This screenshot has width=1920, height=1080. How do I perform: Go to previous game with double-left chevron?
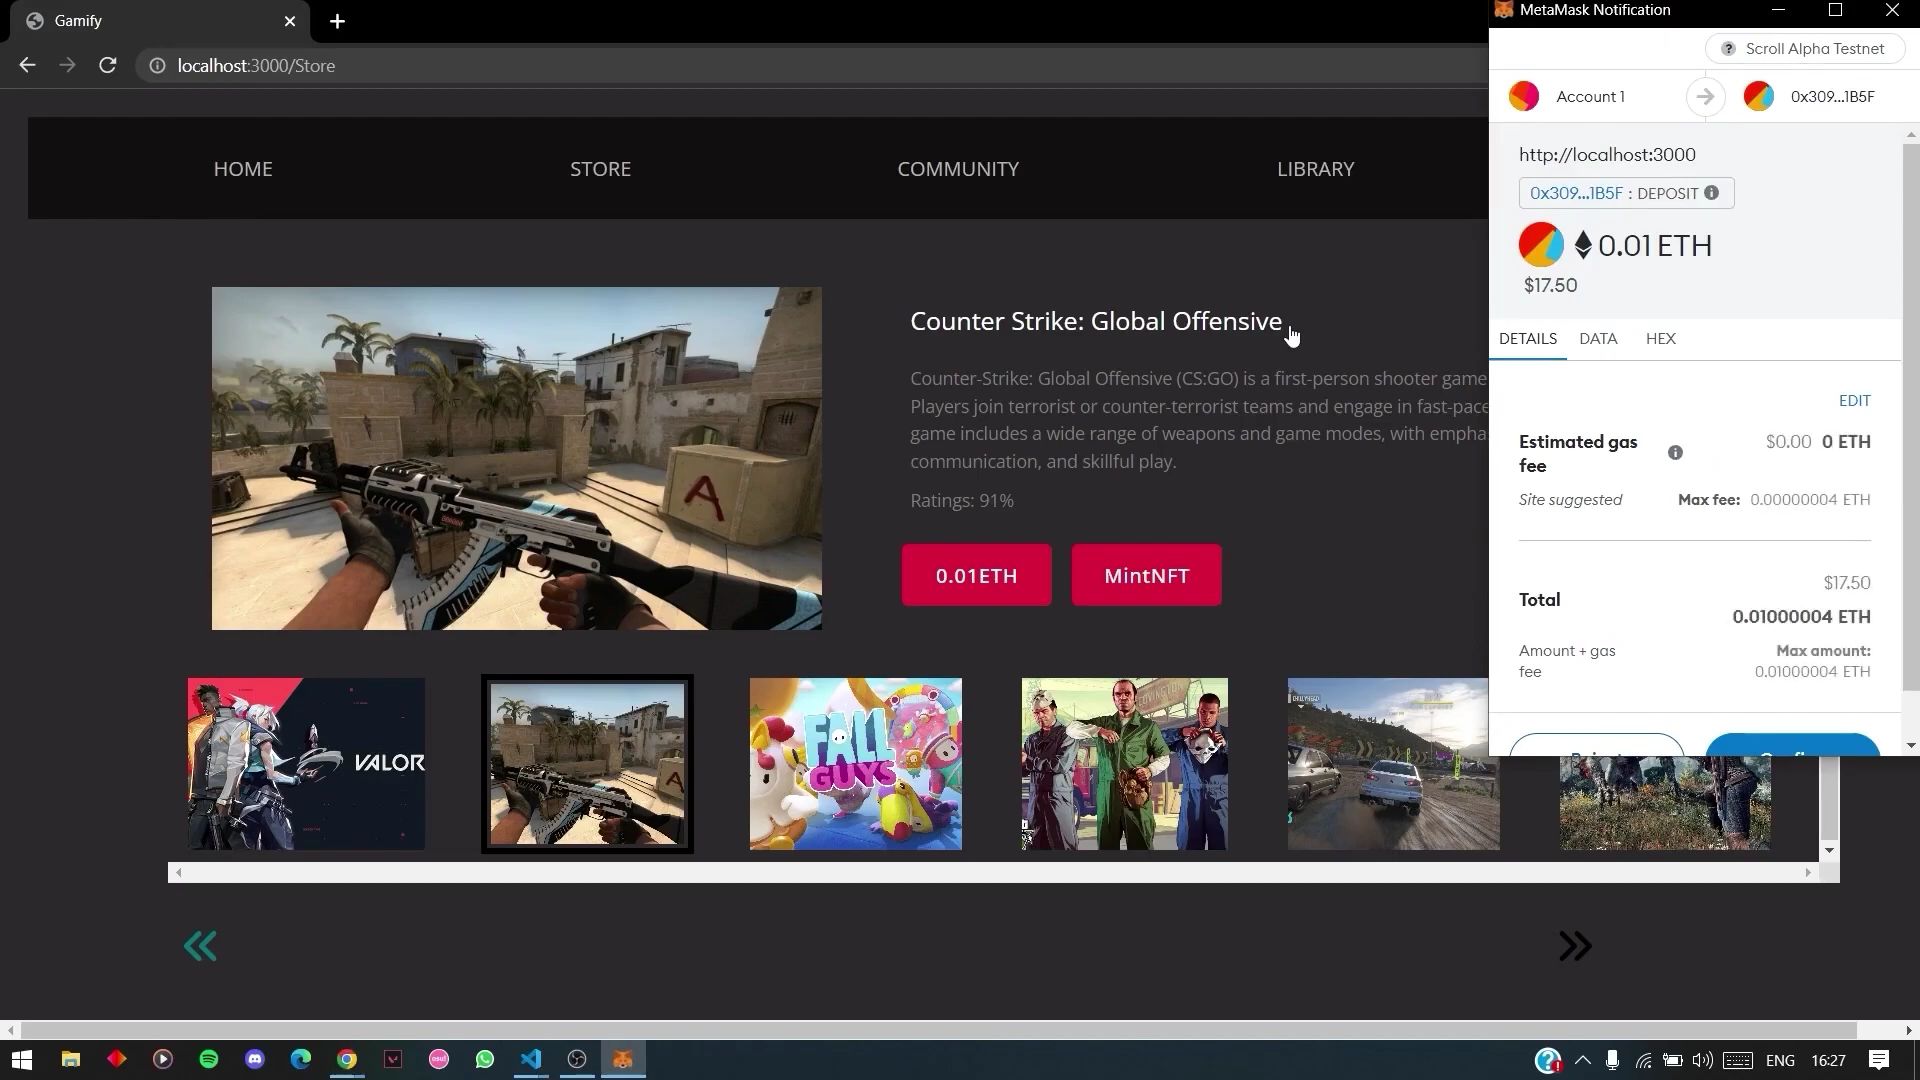[x=200, y=946]
